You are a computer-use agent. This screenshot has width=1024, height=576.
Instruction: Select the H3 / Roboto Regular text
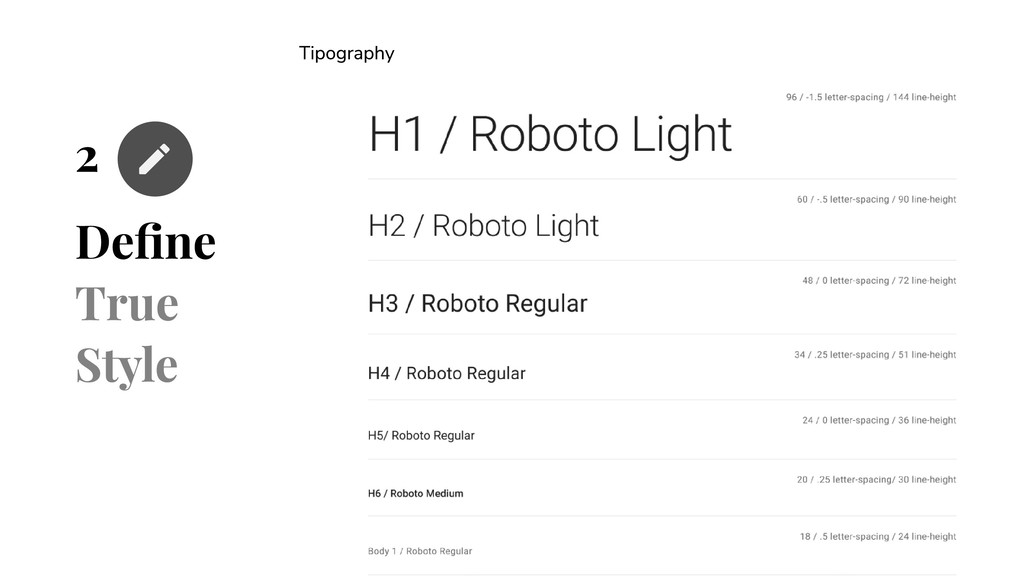coord(477,304)
